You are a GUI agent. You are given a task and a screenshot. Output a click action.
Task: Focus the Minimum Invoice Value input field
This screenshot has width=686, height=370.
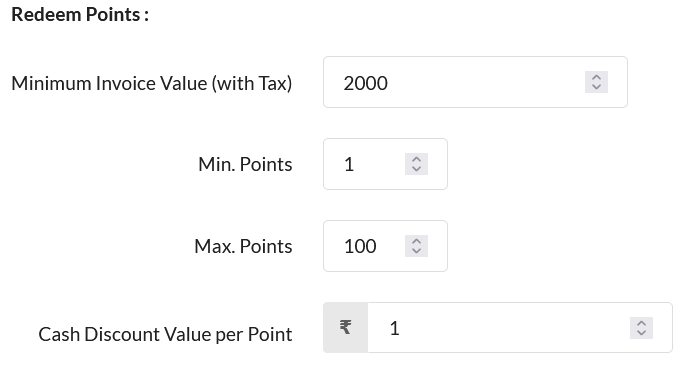[x=475, y=82]
